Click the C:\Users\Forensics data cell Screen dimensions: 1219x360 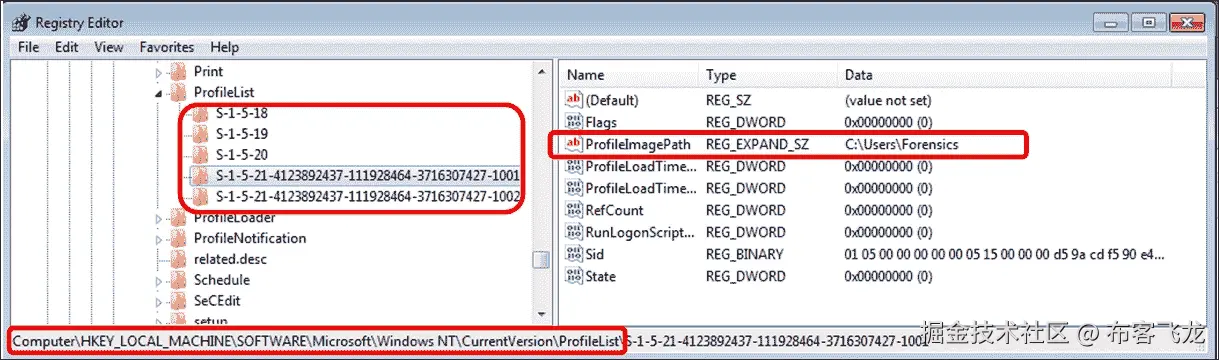[901, 144]
